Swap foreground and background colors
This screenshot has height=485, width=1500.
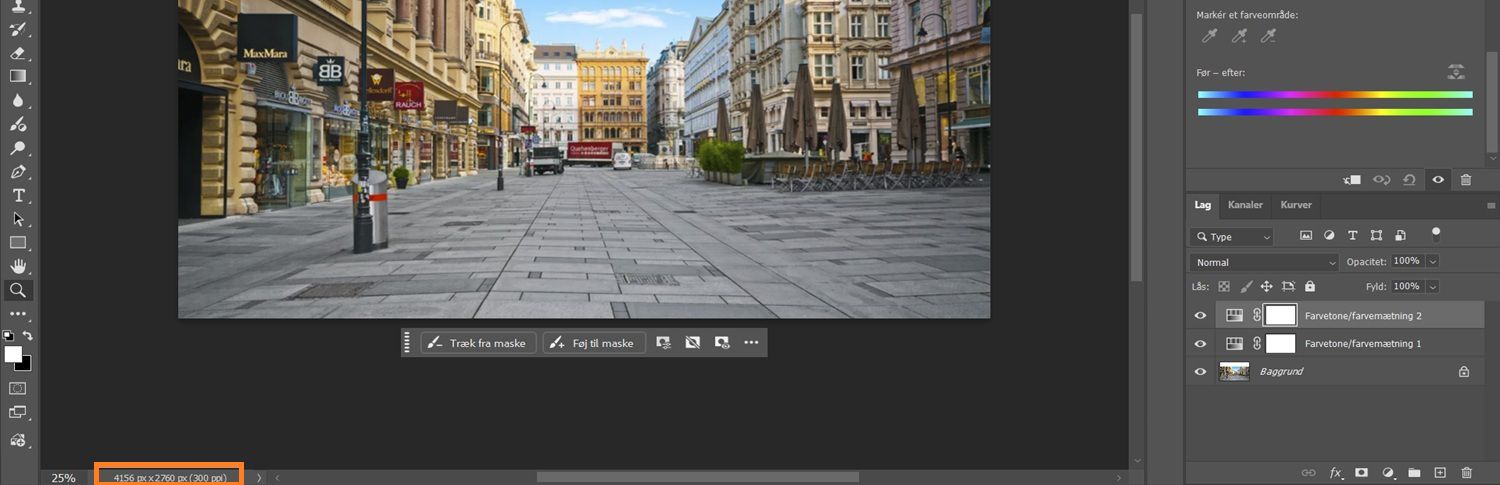(x=28, y=336)
